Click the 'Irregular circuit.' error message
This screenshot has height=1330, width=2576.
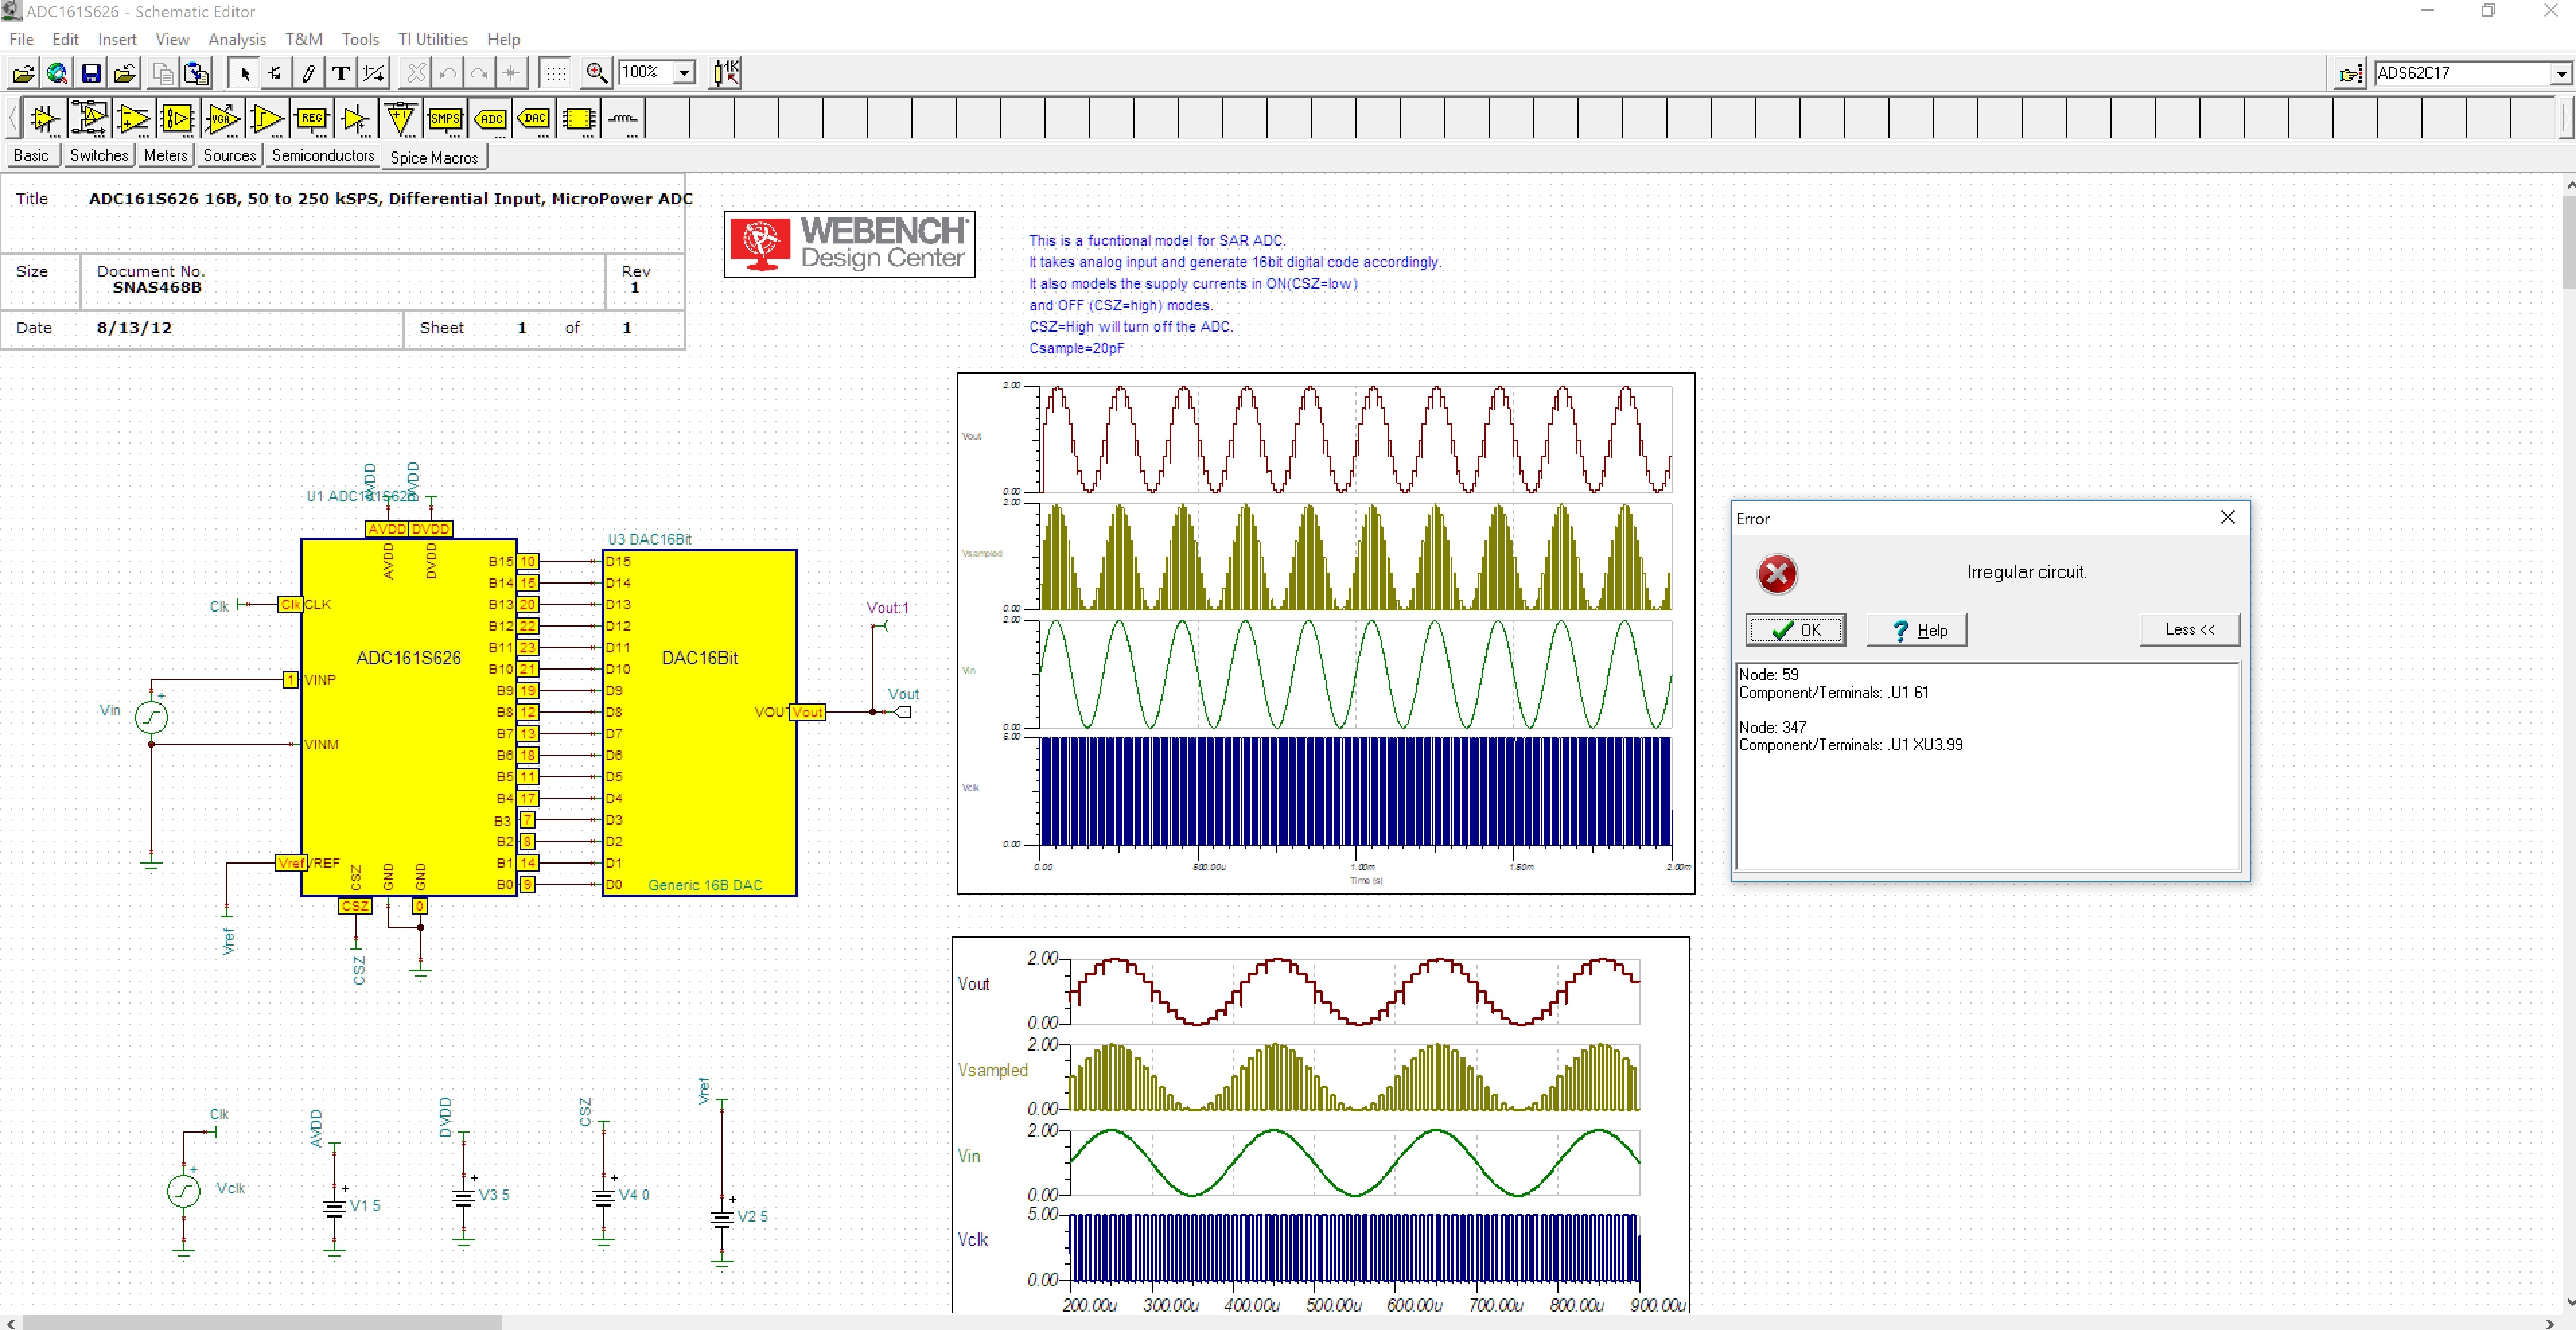[2026, 572]
